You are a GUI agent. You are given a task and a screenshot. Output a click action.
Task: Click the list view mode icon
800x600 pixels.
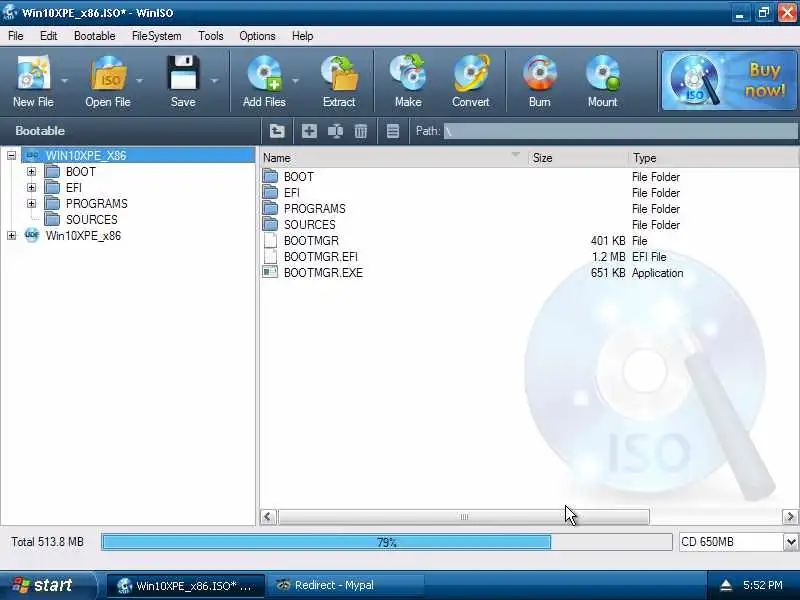tap(393, 131)
